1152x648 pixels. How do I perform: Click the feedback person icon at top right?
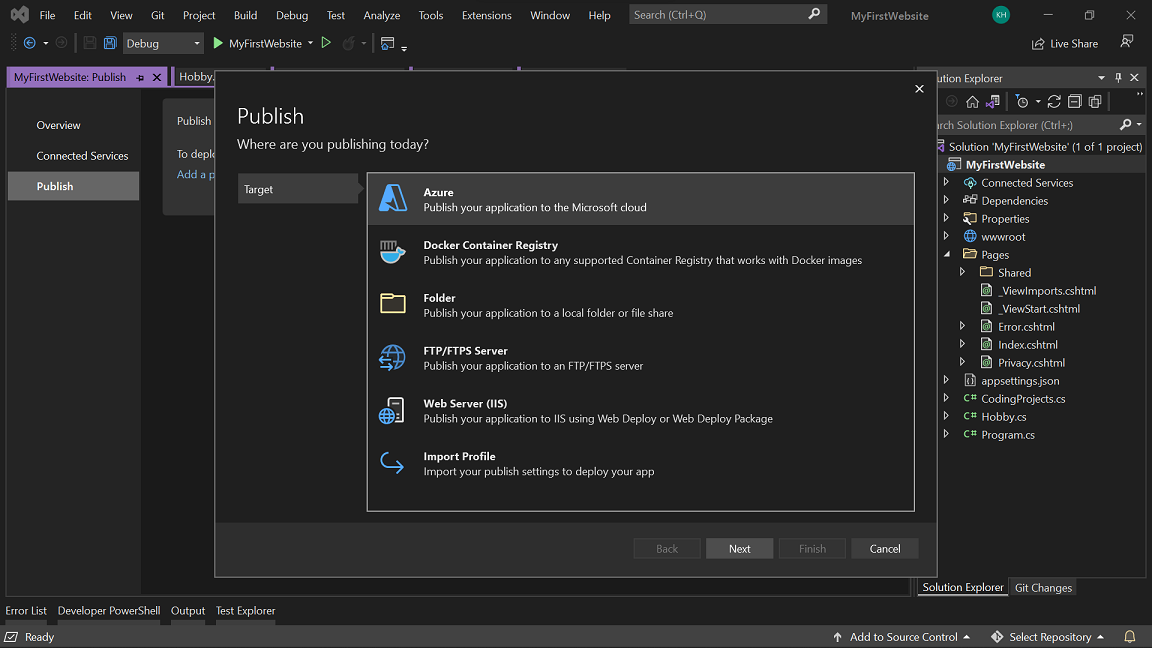point(1126,42)
